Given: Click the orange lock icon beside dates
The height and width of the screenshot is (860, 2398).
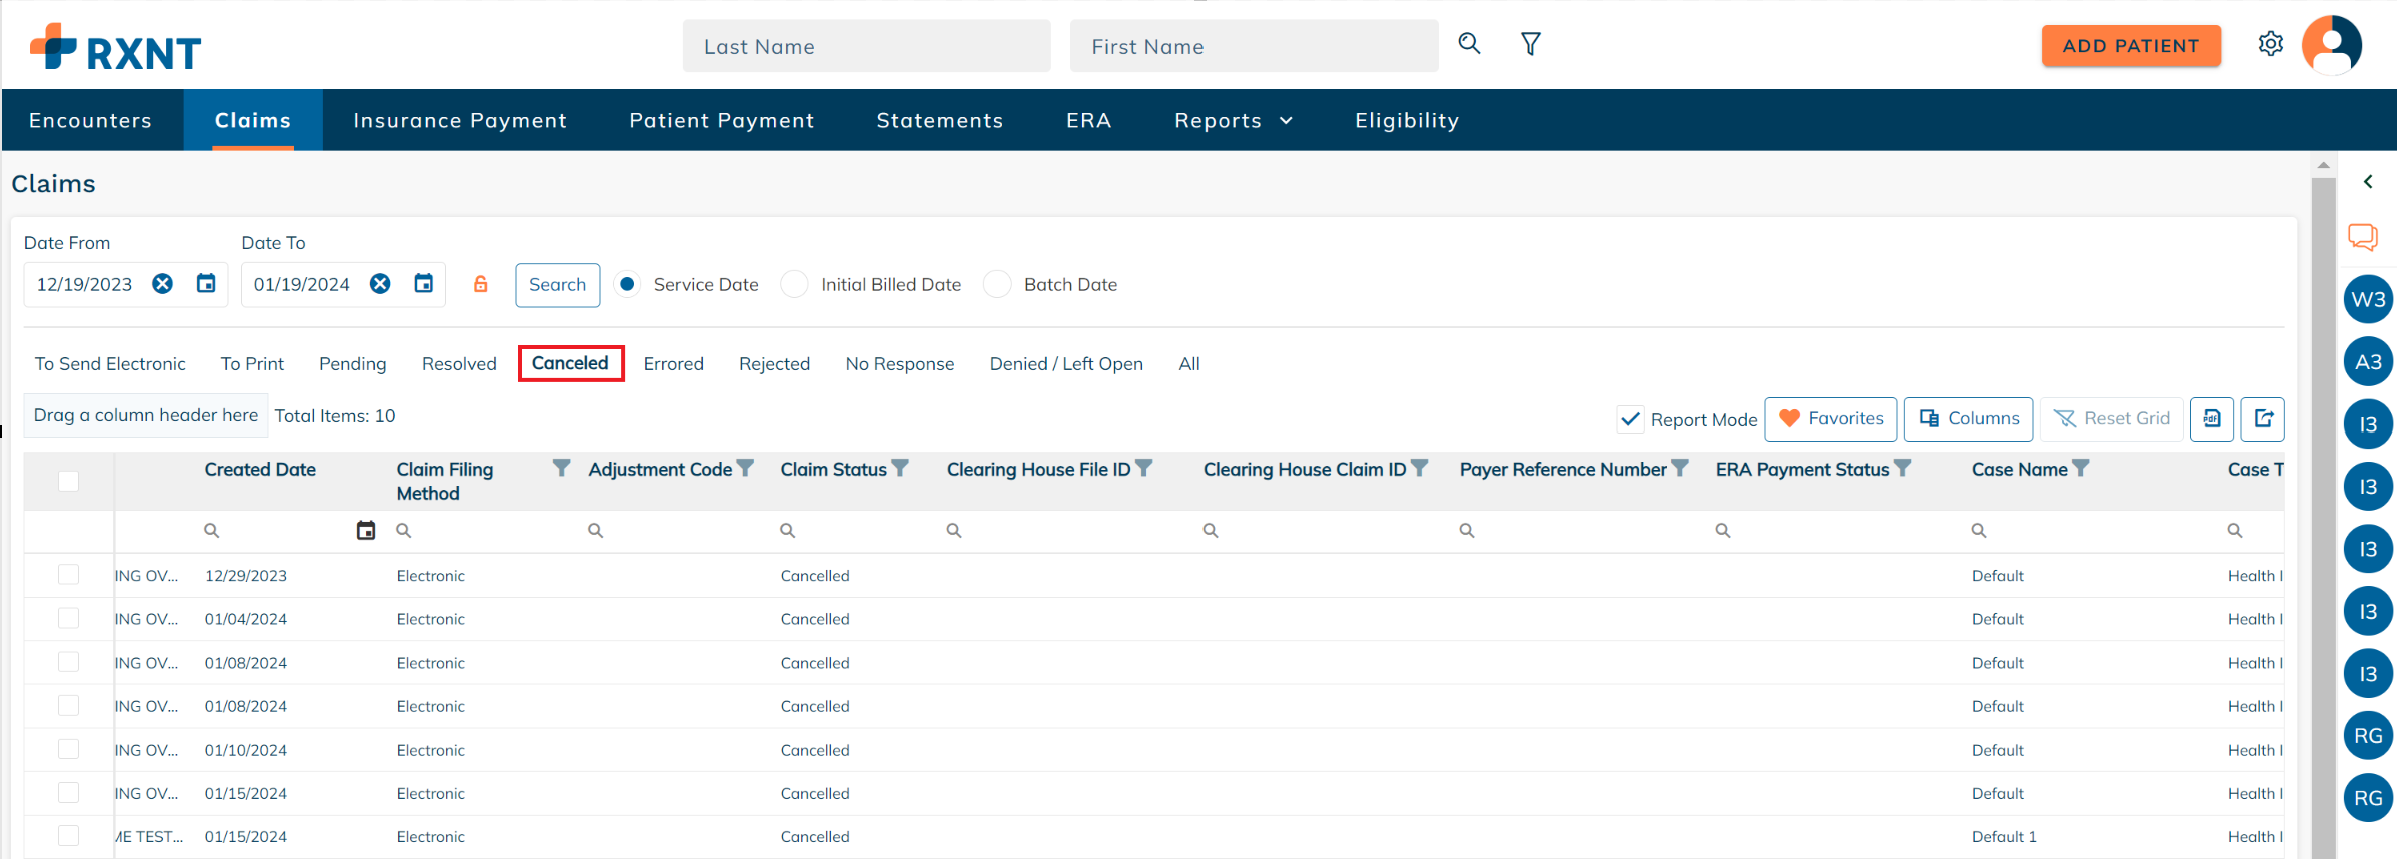Looking at the screenshot, I should [481, 284].
